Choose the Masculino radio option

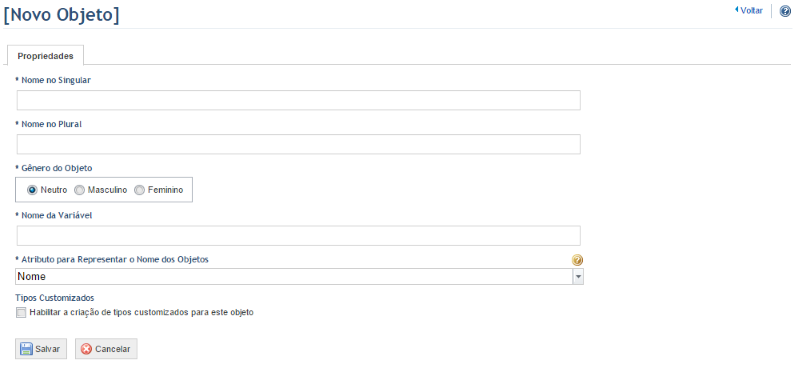click(x=79, y=190)
